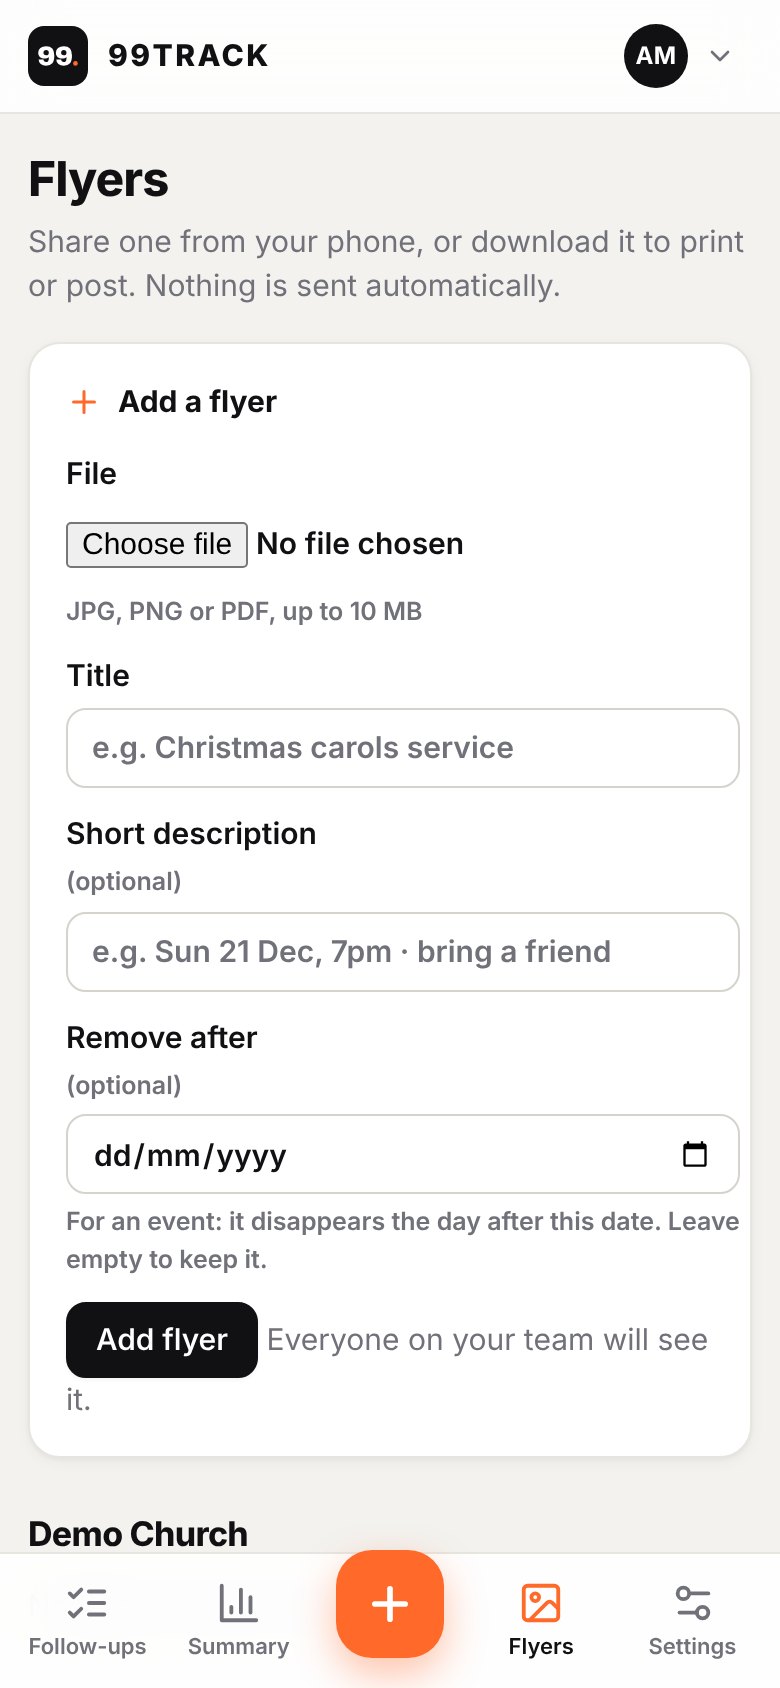The width and height of the screenshot is (780, 1688).
Task: Focus the Short description field
Action: click(403, 952)
